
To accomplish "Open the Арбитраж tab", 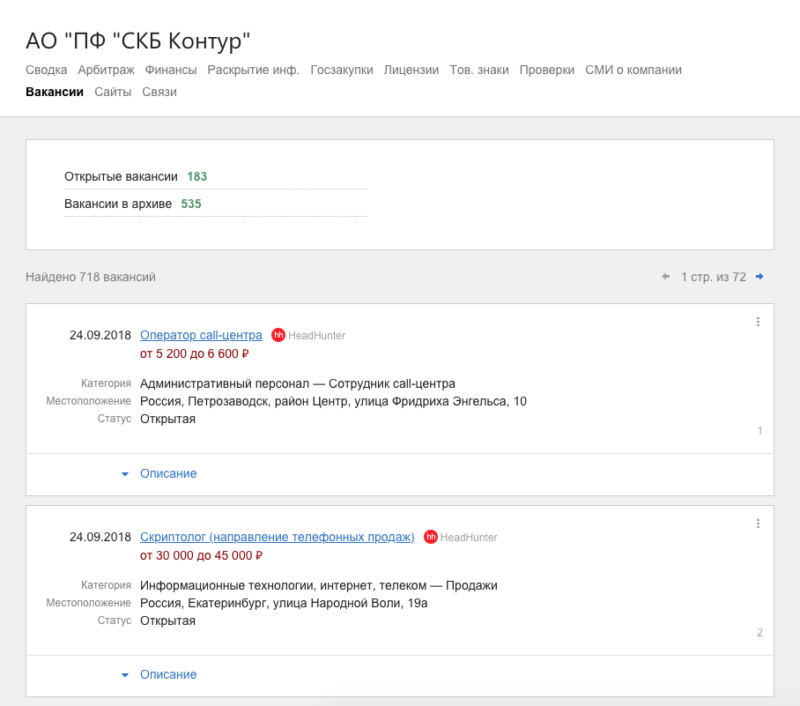I will pyautogui.click(x=106, y=70).
